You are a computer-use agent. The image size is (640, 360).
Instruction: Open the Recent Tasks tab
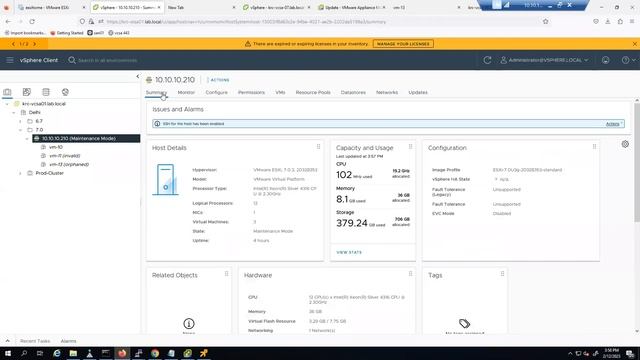coord(35,341)
